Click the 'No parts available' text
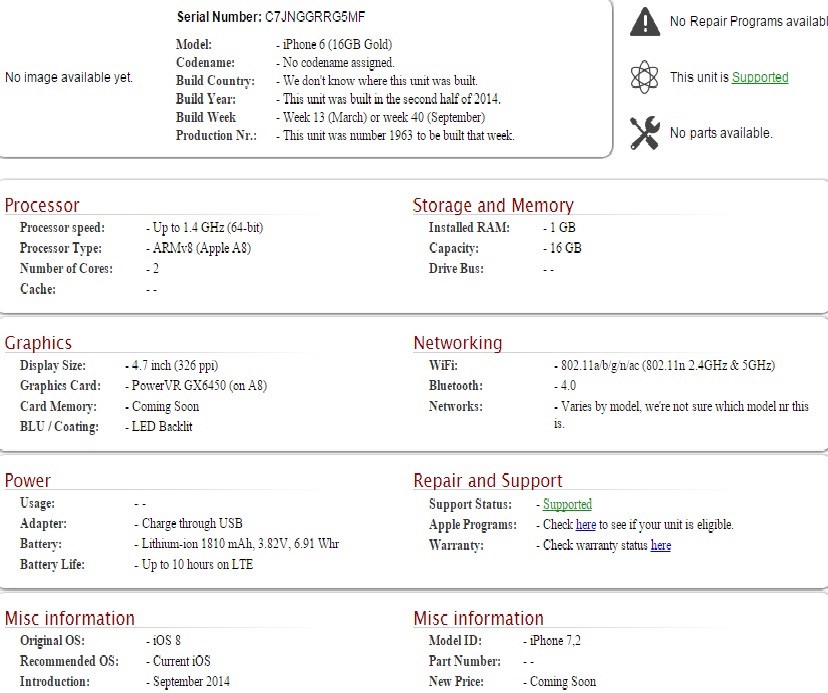This screenshot has height=693, width=828. pos(721,133)
